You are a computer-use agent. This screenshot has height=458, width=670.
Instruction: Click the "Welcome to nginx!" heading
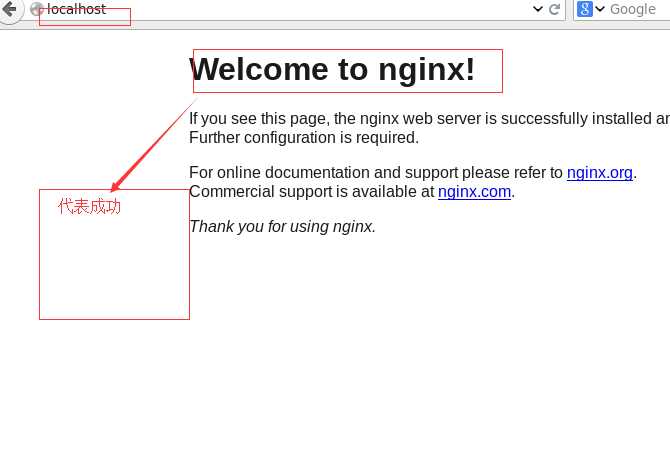tap(332, 70)
